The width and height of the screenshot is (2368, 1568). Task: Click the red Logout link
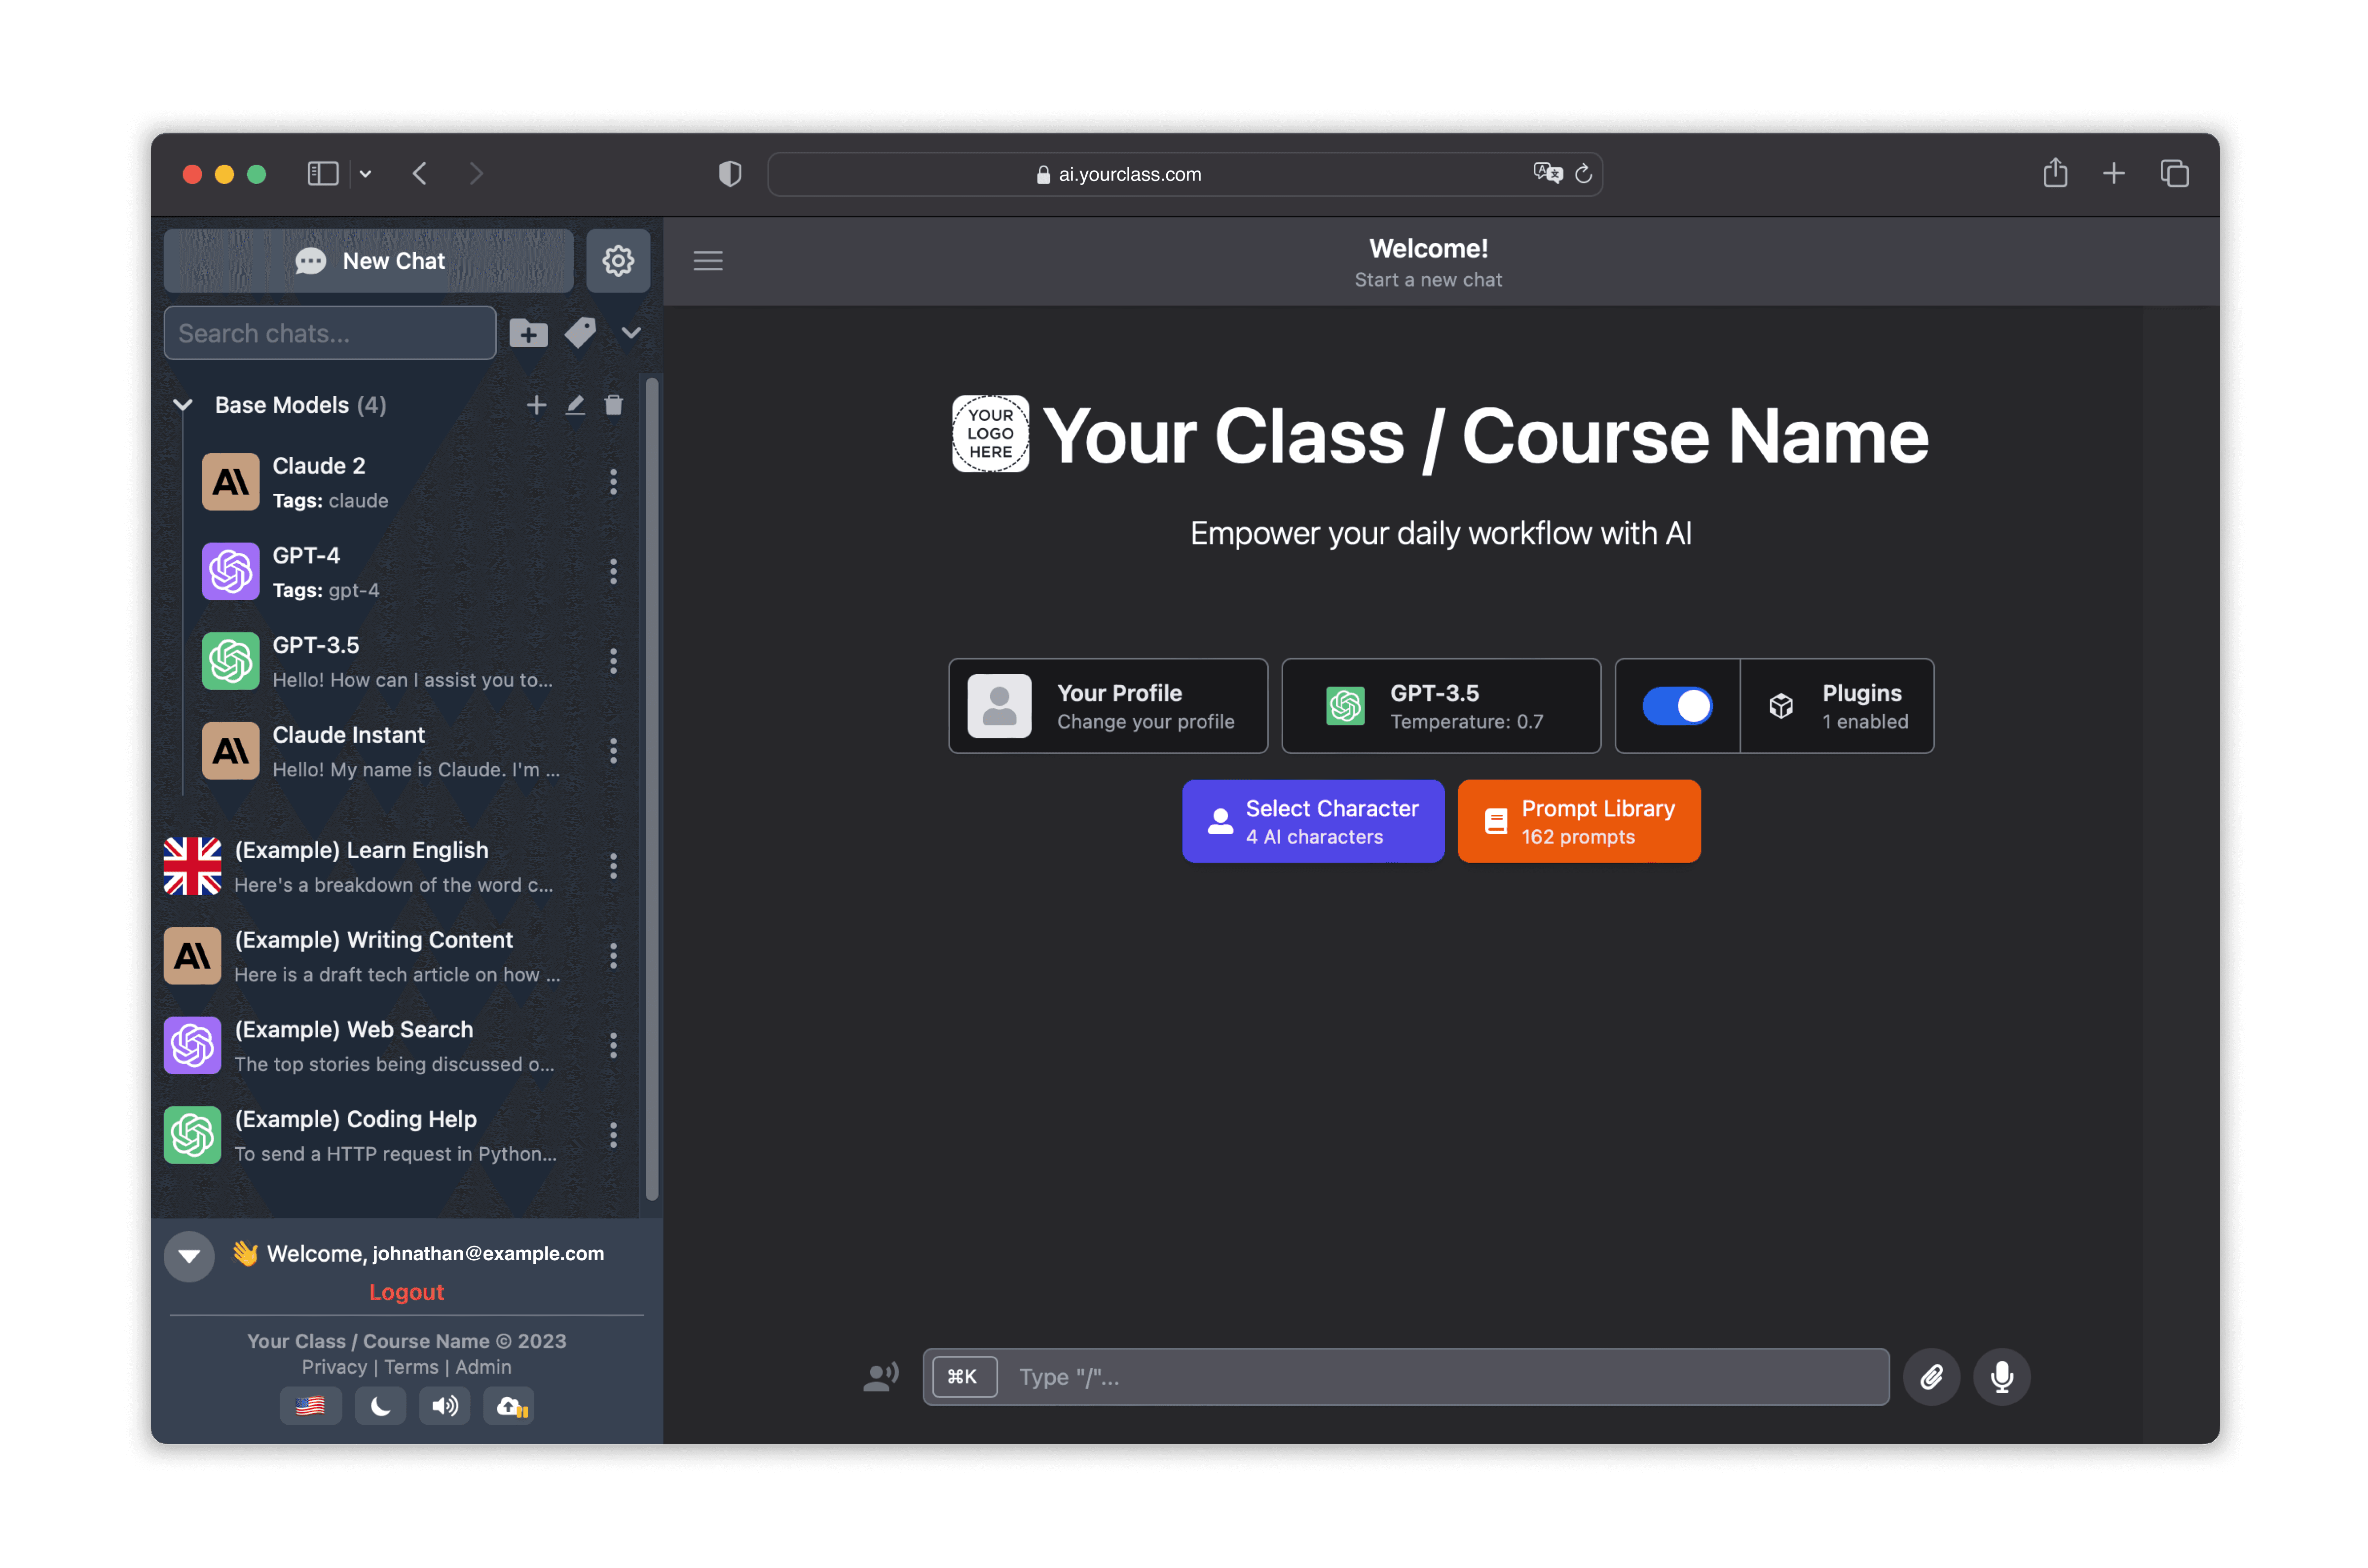coord(406,1292)
